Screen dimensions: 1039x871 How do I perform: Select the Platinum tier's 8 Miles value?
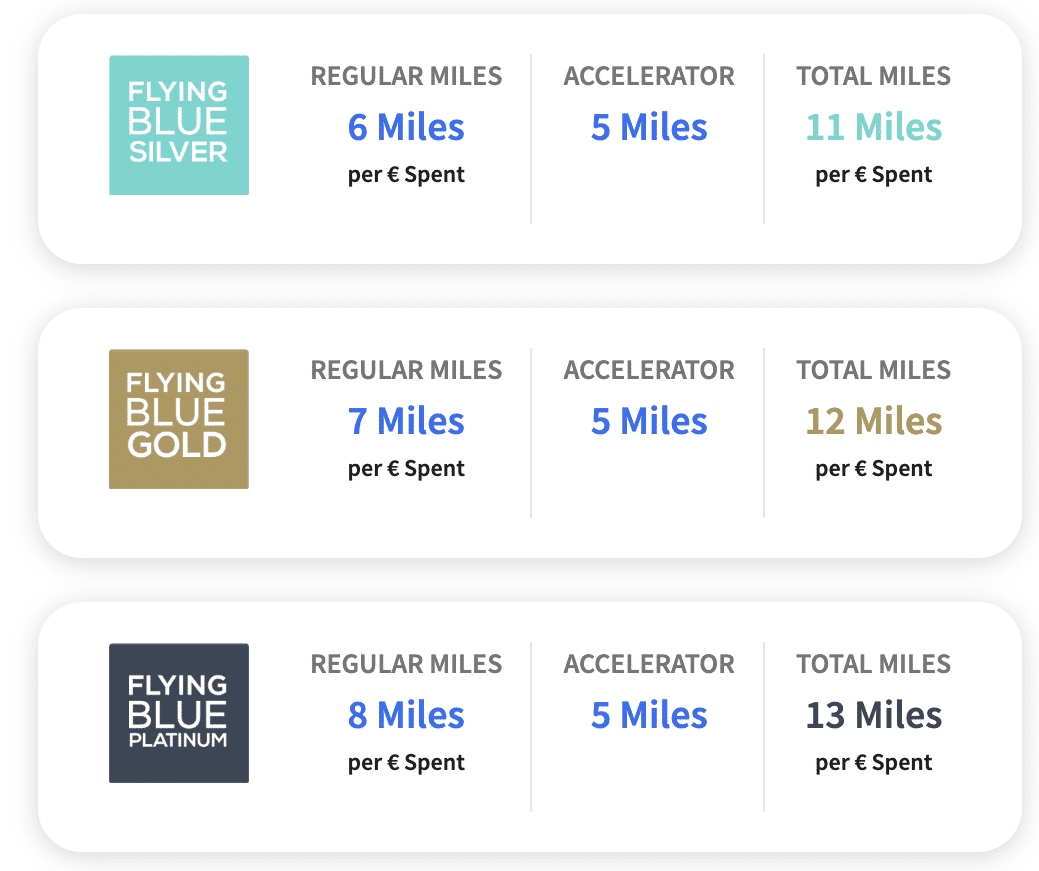tap(406, 715)
